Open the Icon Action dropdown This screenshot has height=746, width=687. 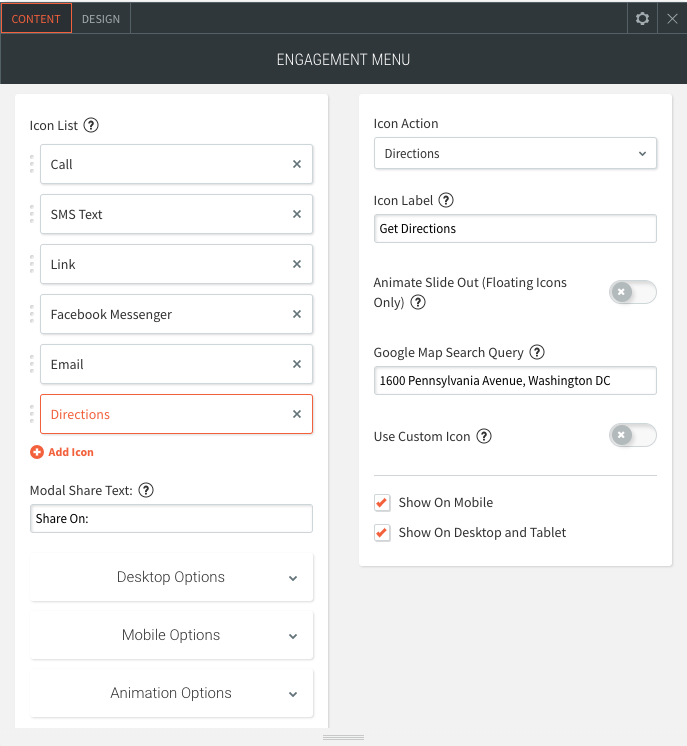[x=515, y=153]
